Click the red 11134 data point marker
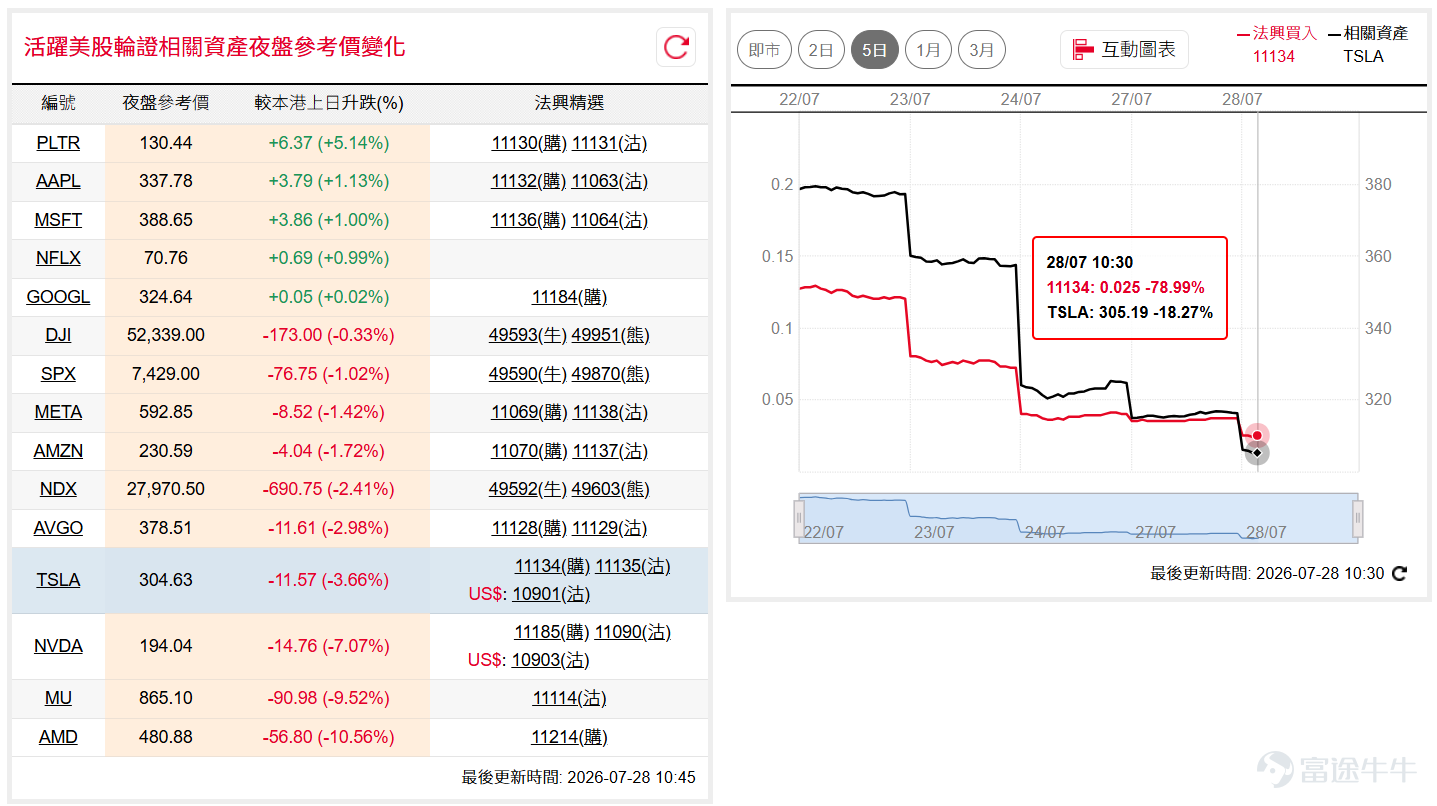1437x806 pixels. pyautogui.click(x=1257, y=435)
